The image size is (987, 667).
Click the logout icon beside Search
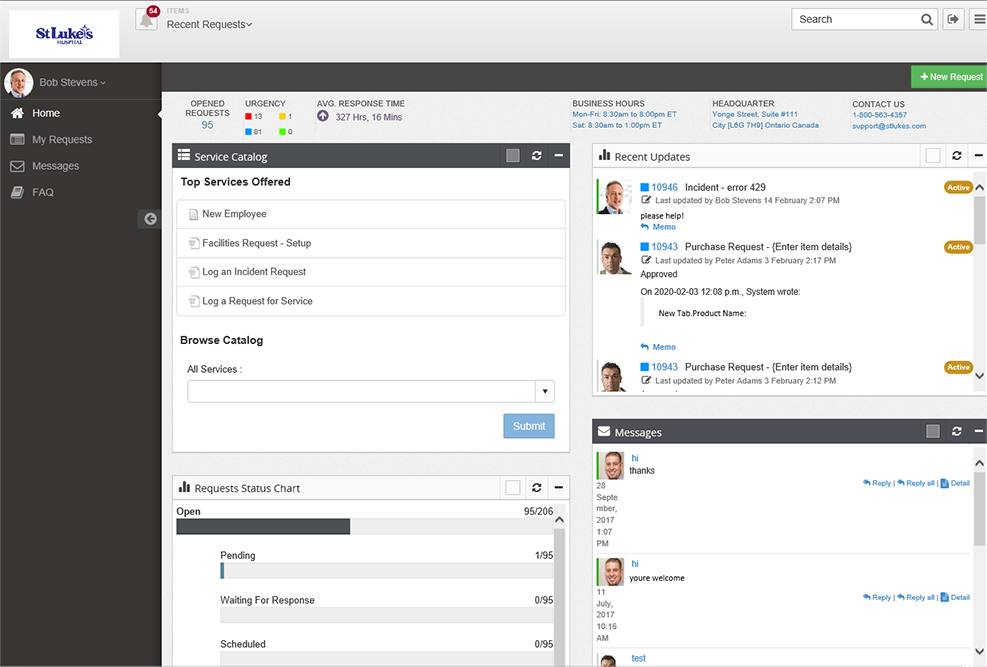953,20
